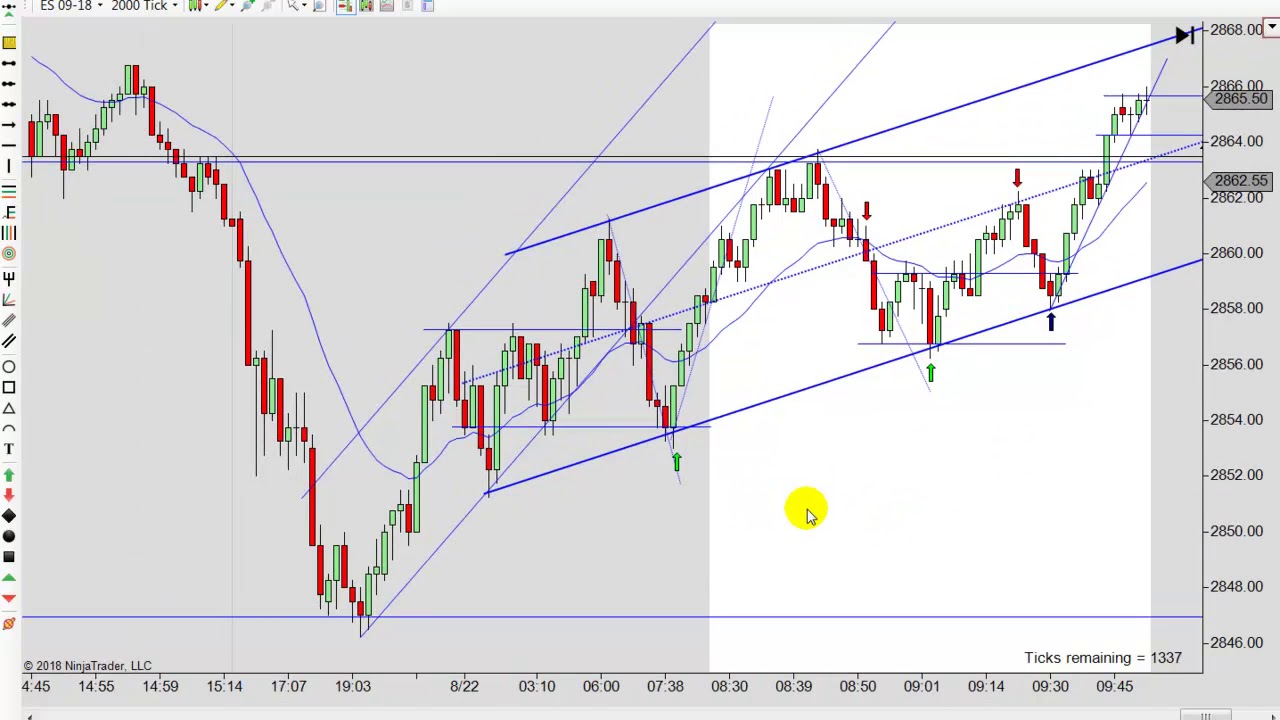Select the Triangle drawing tool

(x=9, y=408)
